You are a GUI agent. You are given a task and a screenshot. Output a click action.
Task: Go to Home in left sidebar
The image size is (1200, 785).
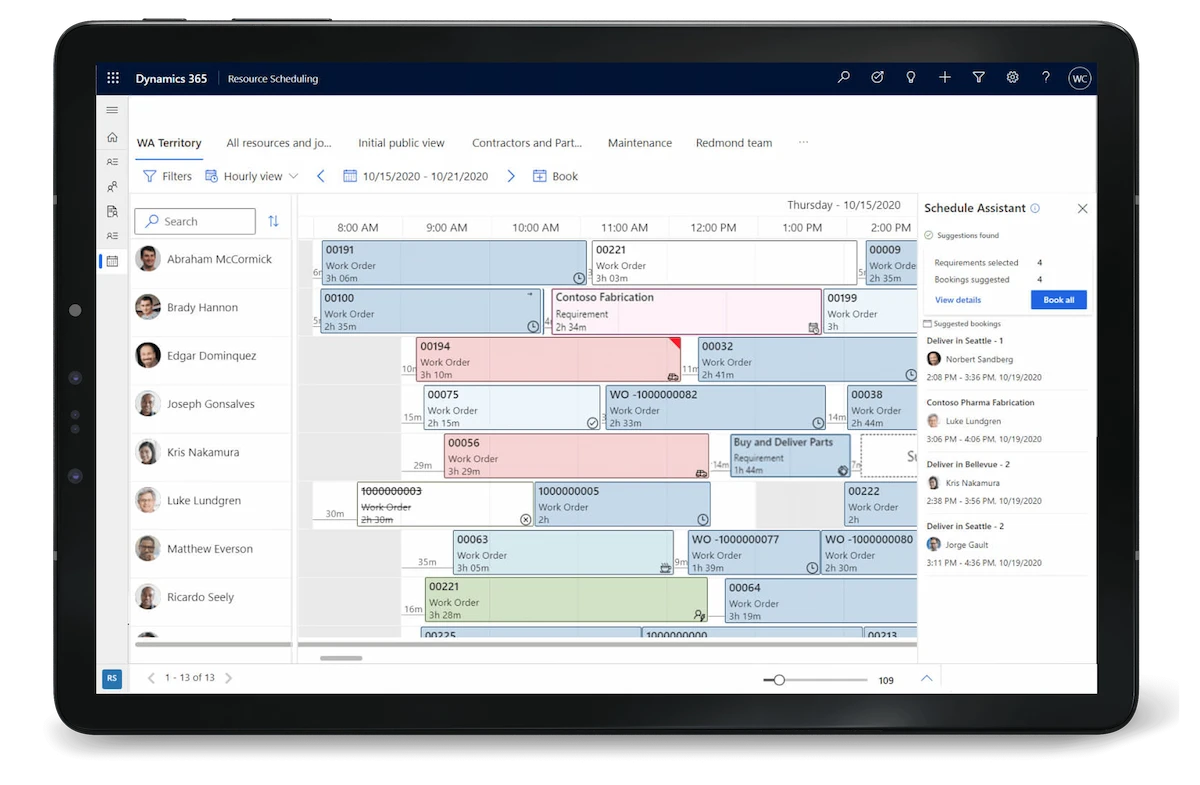click(x=112, y=137)
